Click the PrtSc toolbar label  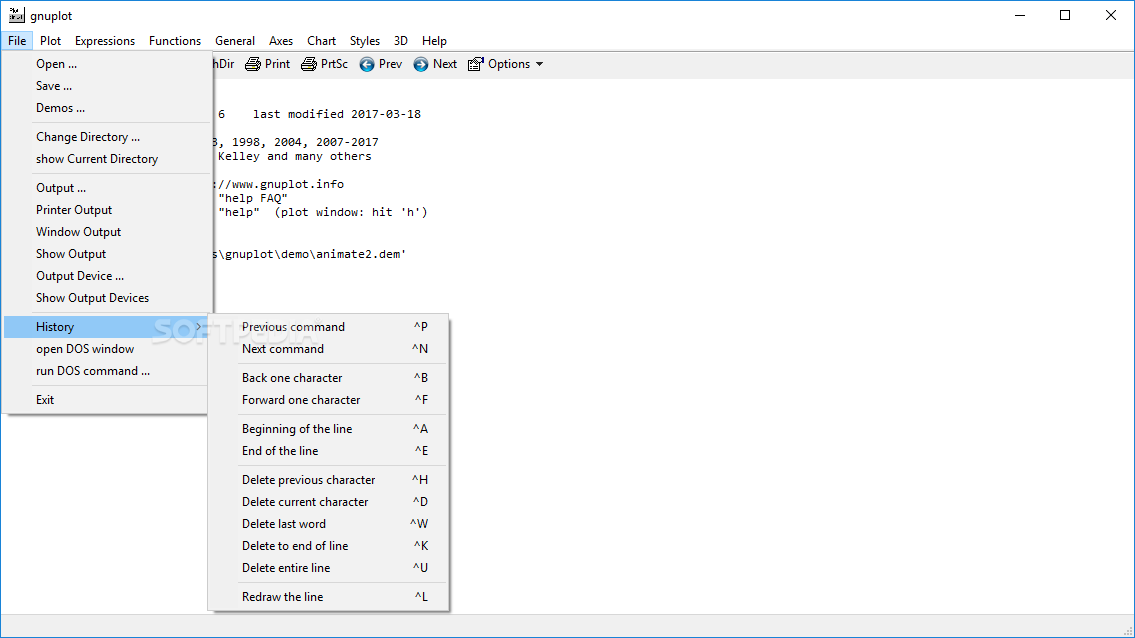tap(334, 64)
